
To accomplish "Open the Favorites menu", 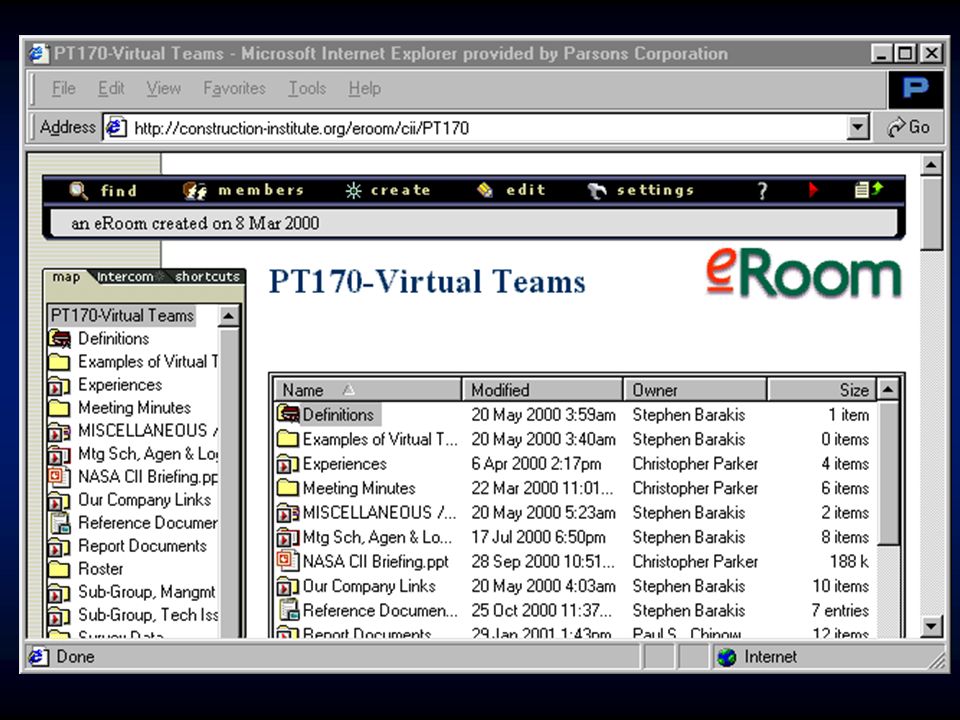I will point(234,88).
